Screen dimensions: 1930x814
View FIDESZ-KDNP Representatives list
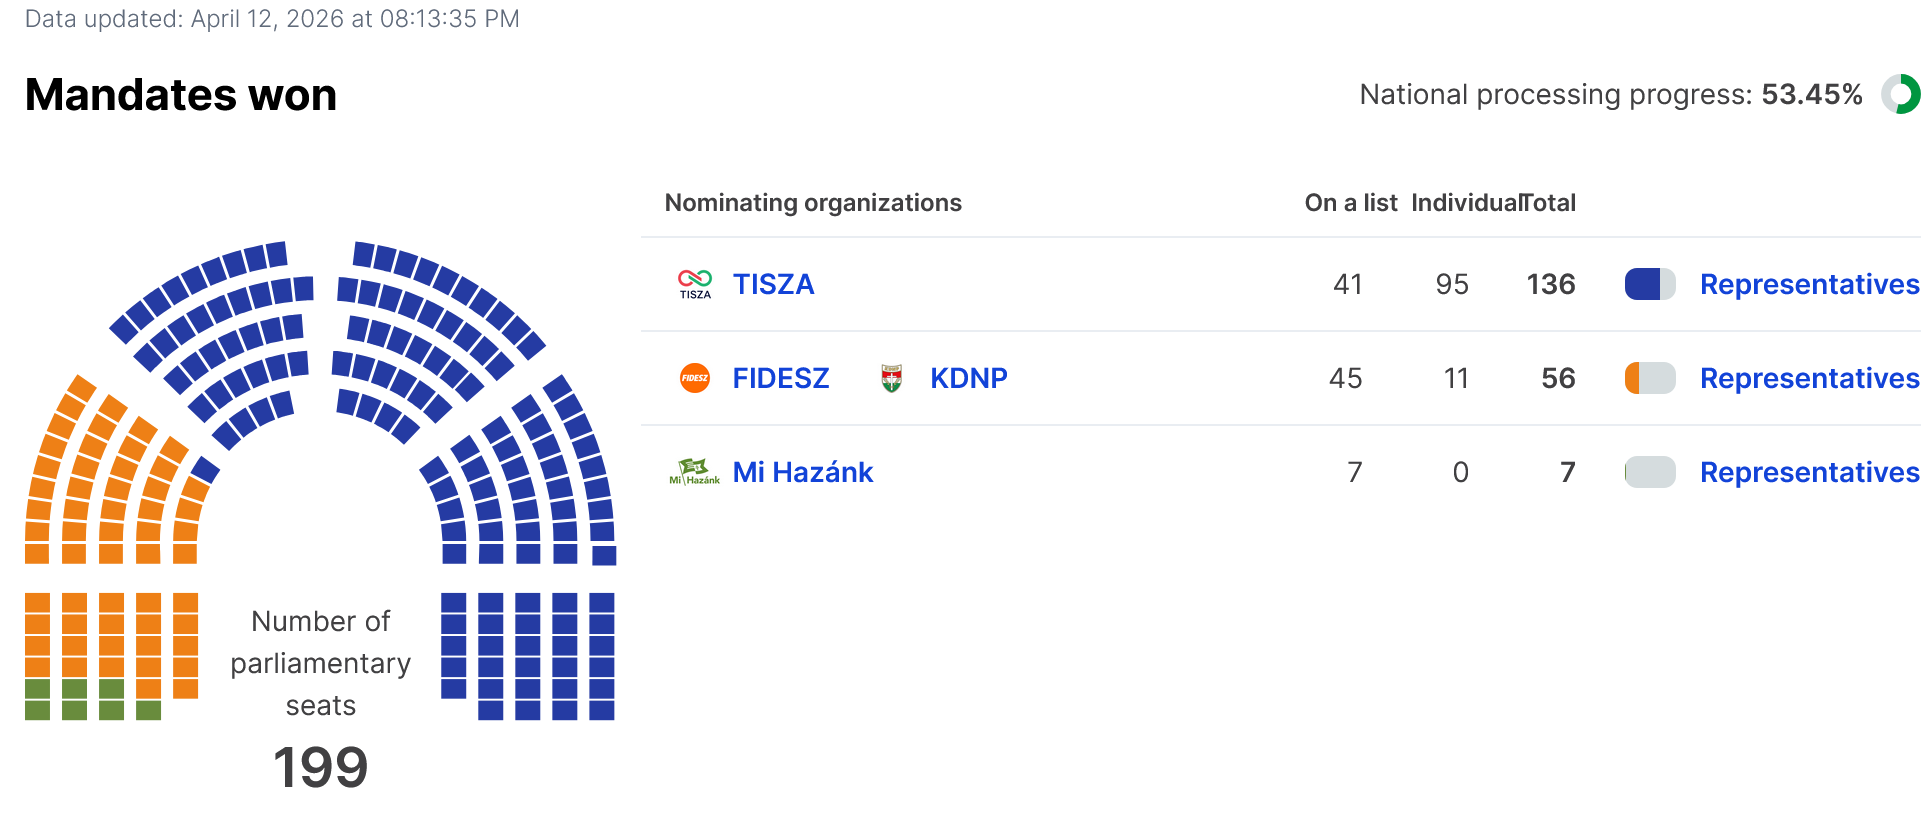tap(1809, 378)
